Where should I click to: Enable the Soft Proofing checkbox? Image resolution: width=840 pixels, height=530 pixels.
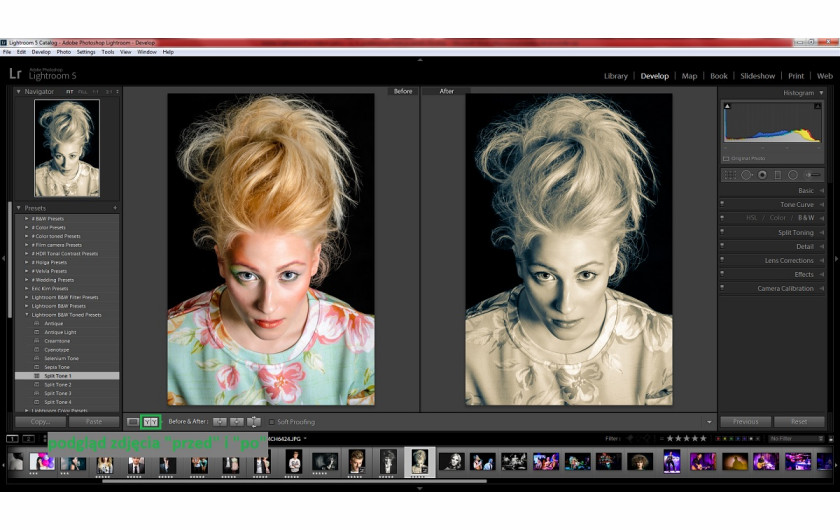272,422
